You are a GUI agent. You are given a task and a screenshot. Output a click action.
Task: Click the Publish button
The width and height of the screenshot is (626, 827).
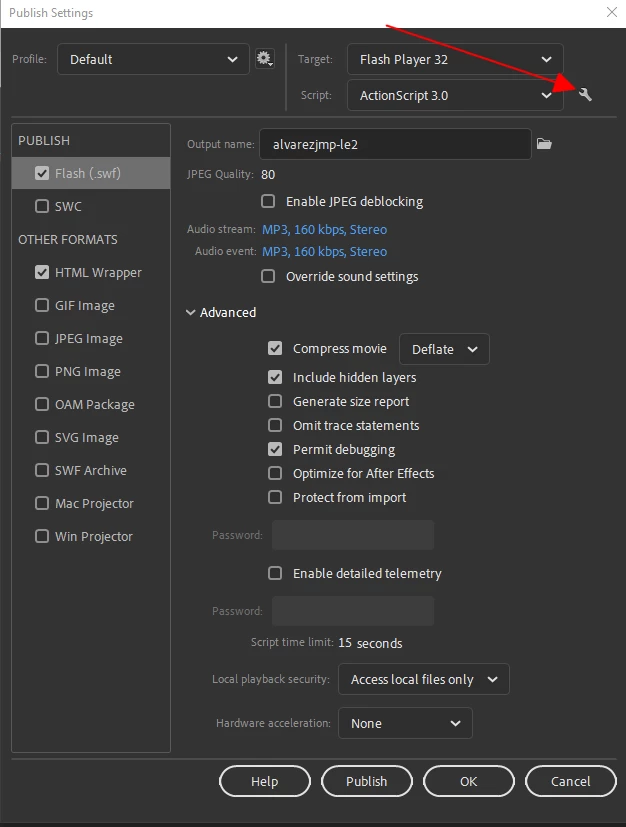pyautogui.click(x=366, y=781)
